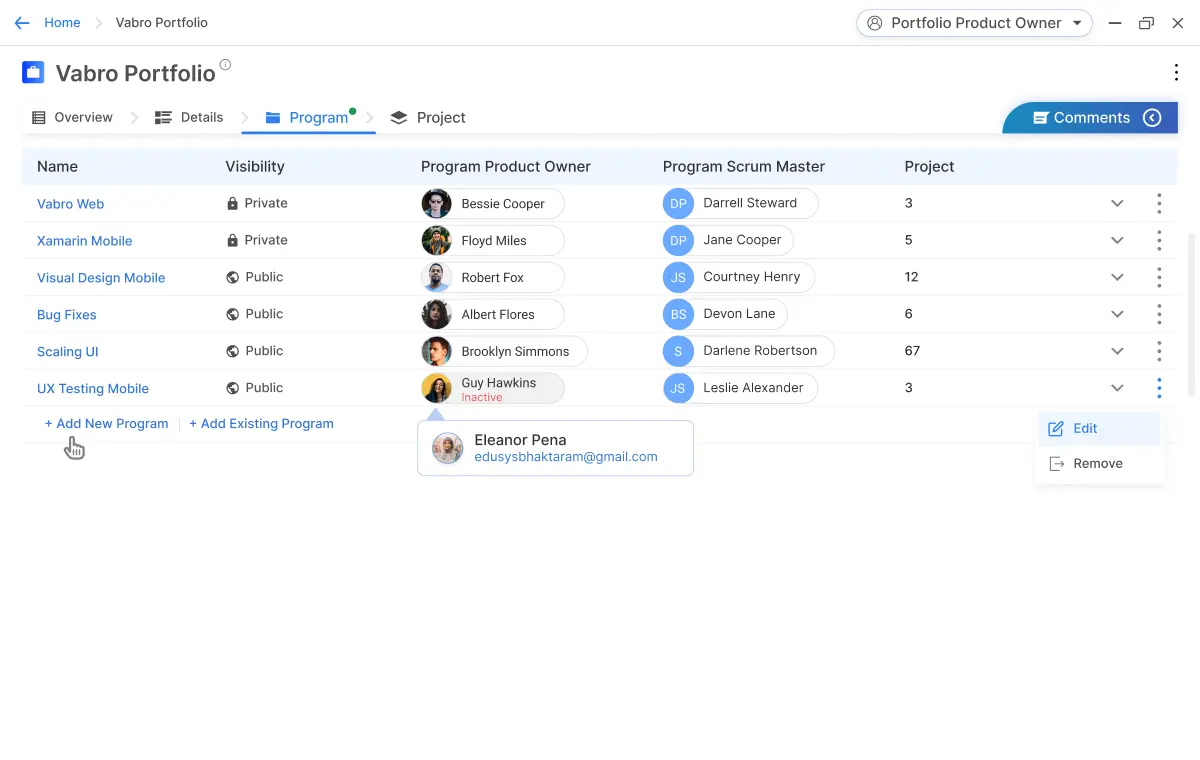Collapse the Comments panel arrow icon
1200x760 pixels.
(1152, 118)
